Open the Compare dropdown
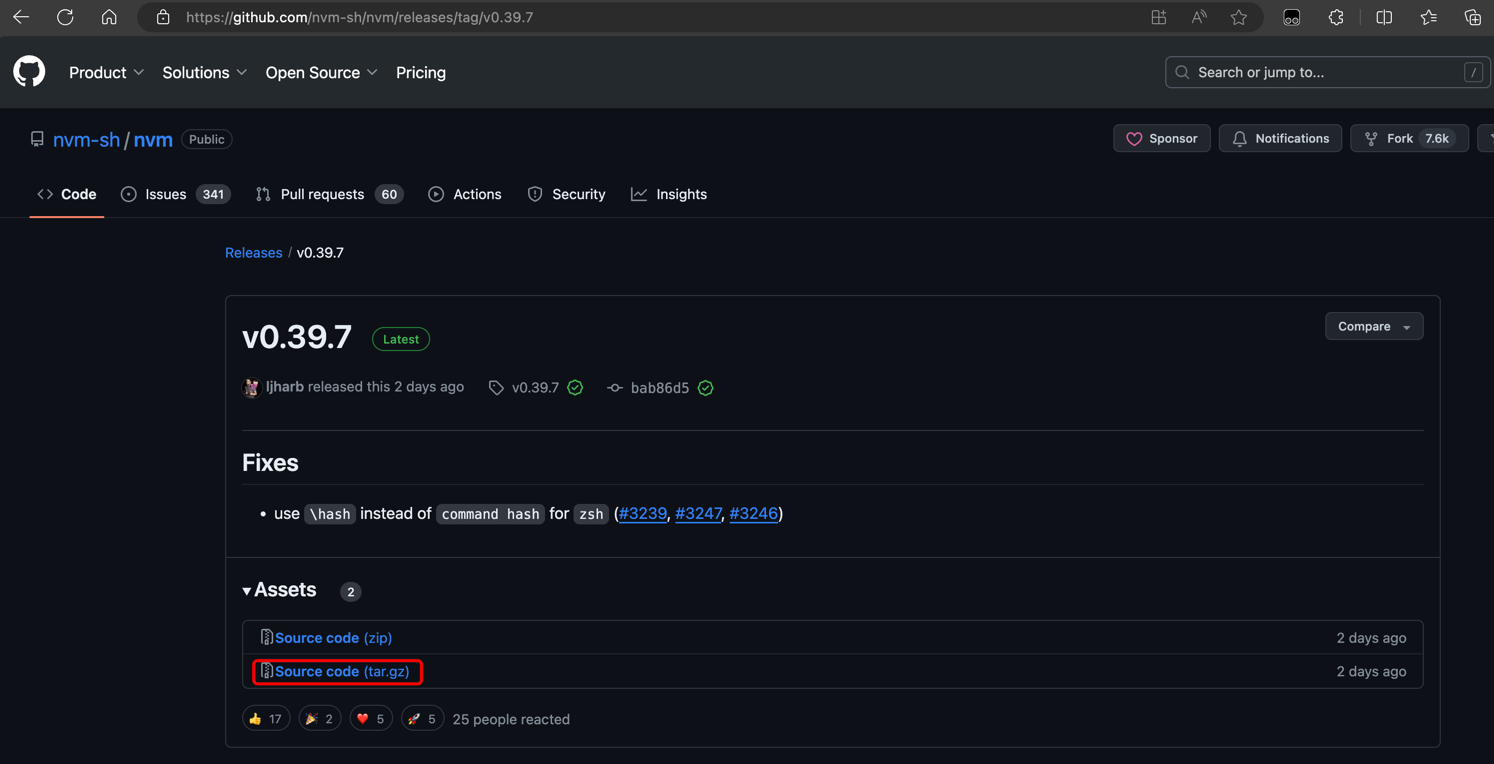1494x764 pixels. [1374, 326]
